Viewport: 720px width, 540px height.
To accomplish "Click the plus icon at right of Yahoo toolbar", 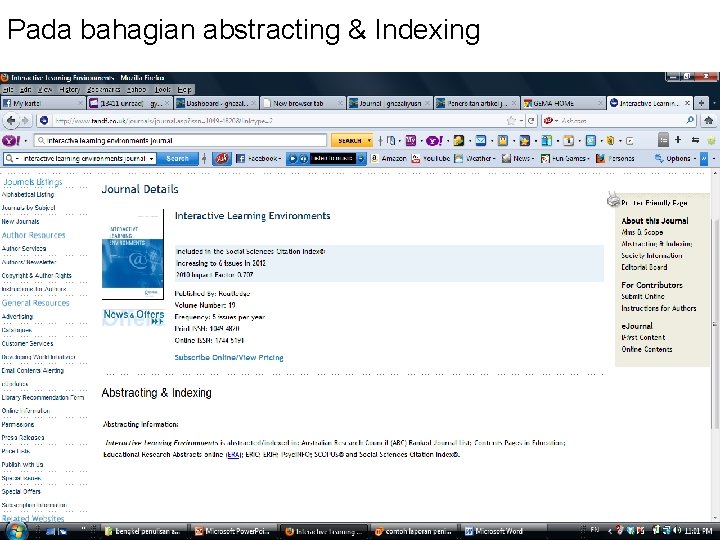I will tap(678, 140).
